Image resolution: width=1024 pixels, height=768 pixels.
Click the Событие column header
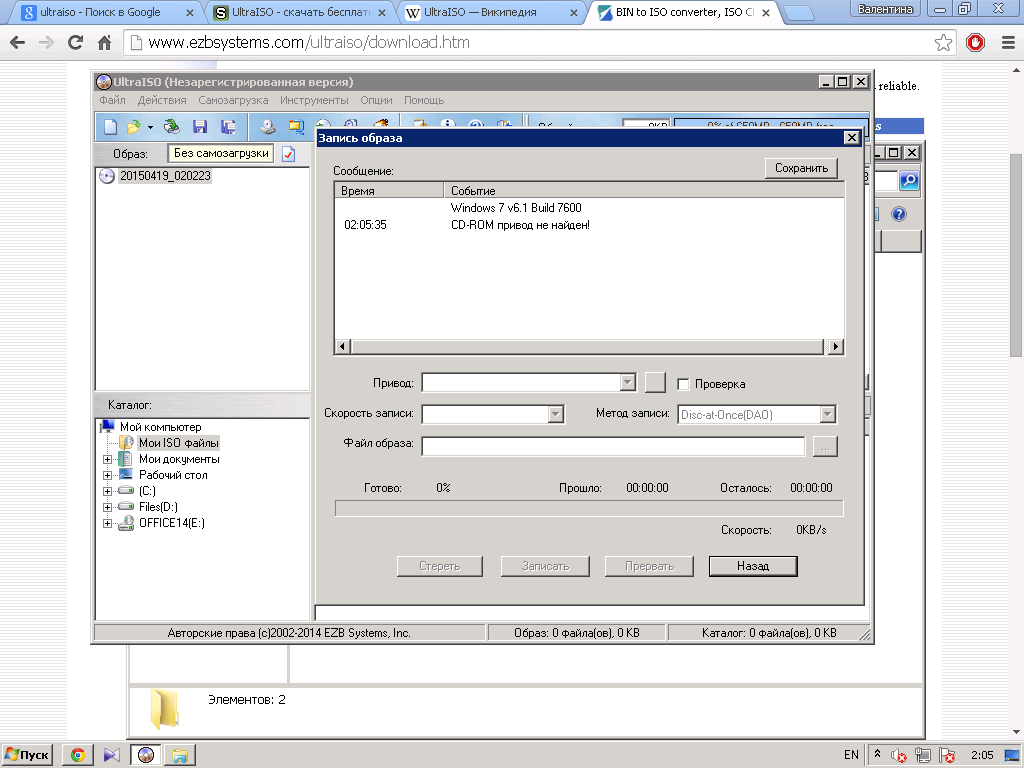[644, 191]
